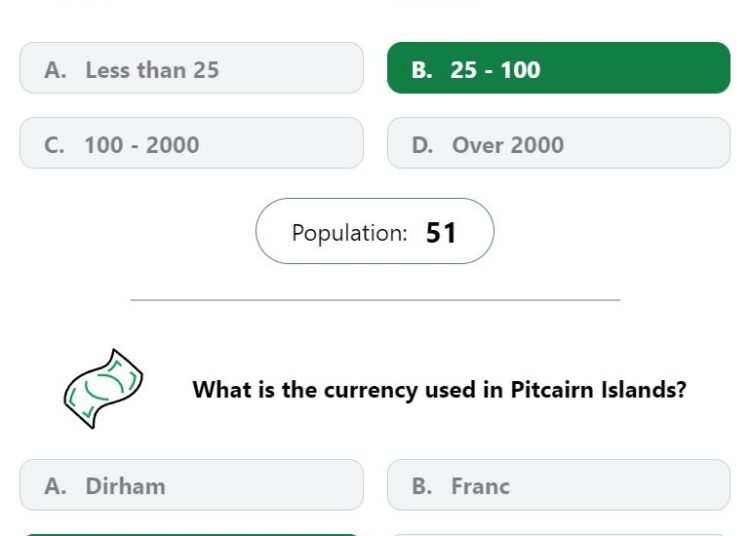Click the 'A.' letter beside Dirham
750x536 pixels.
pos(55,486)
